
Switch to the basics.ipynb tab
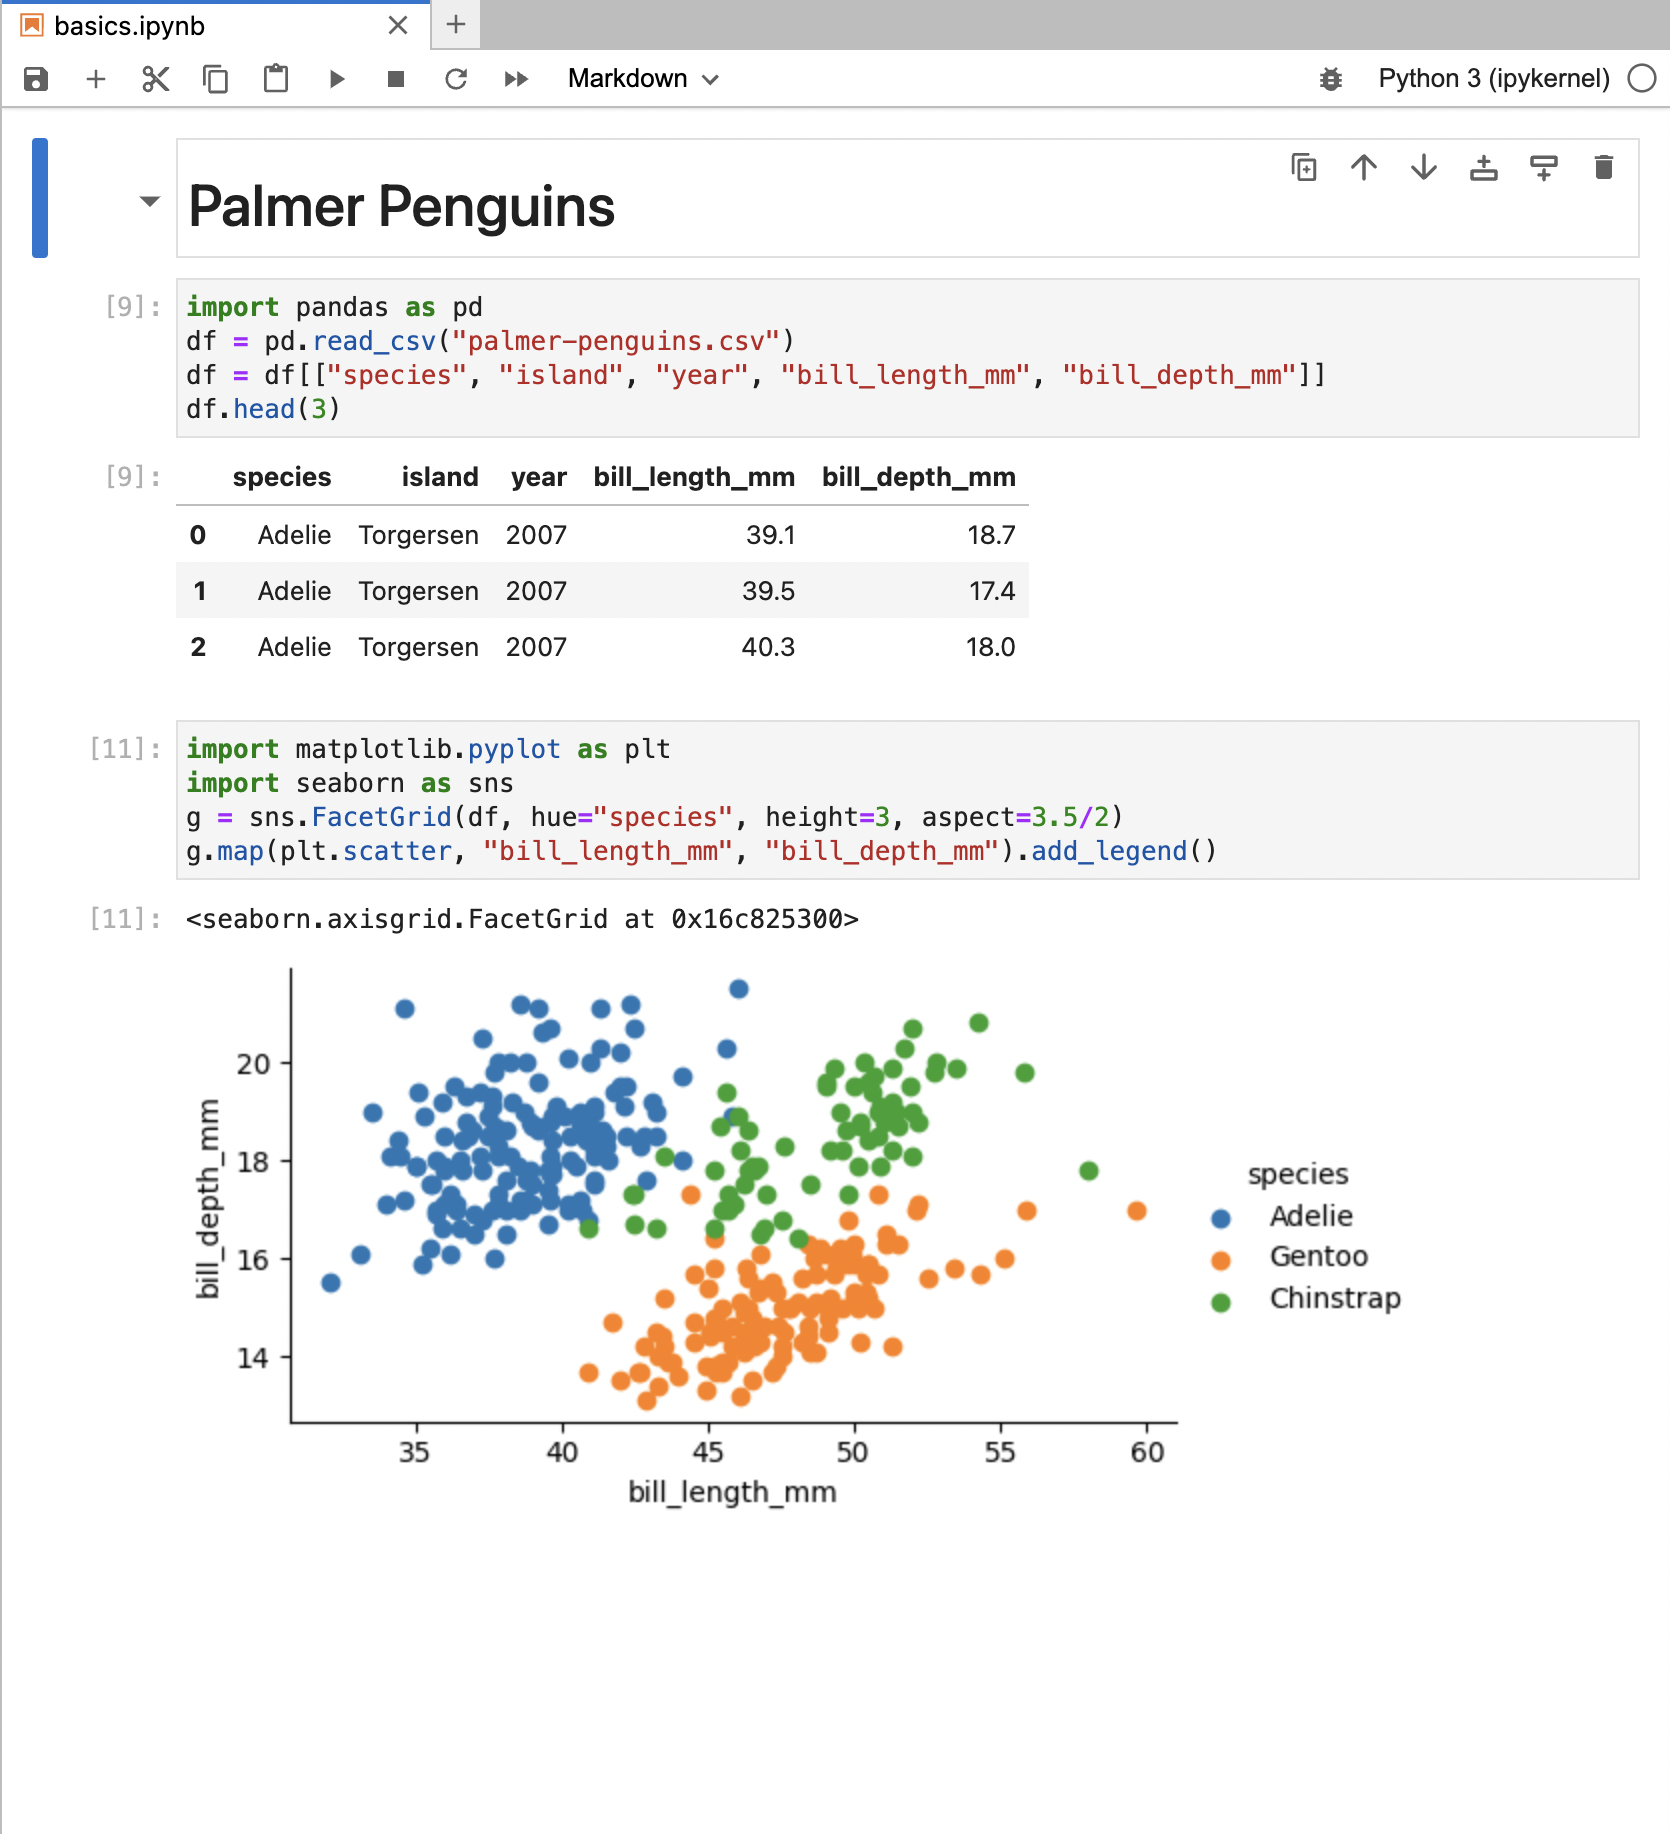pyautogui.click(x=130, y=26)
